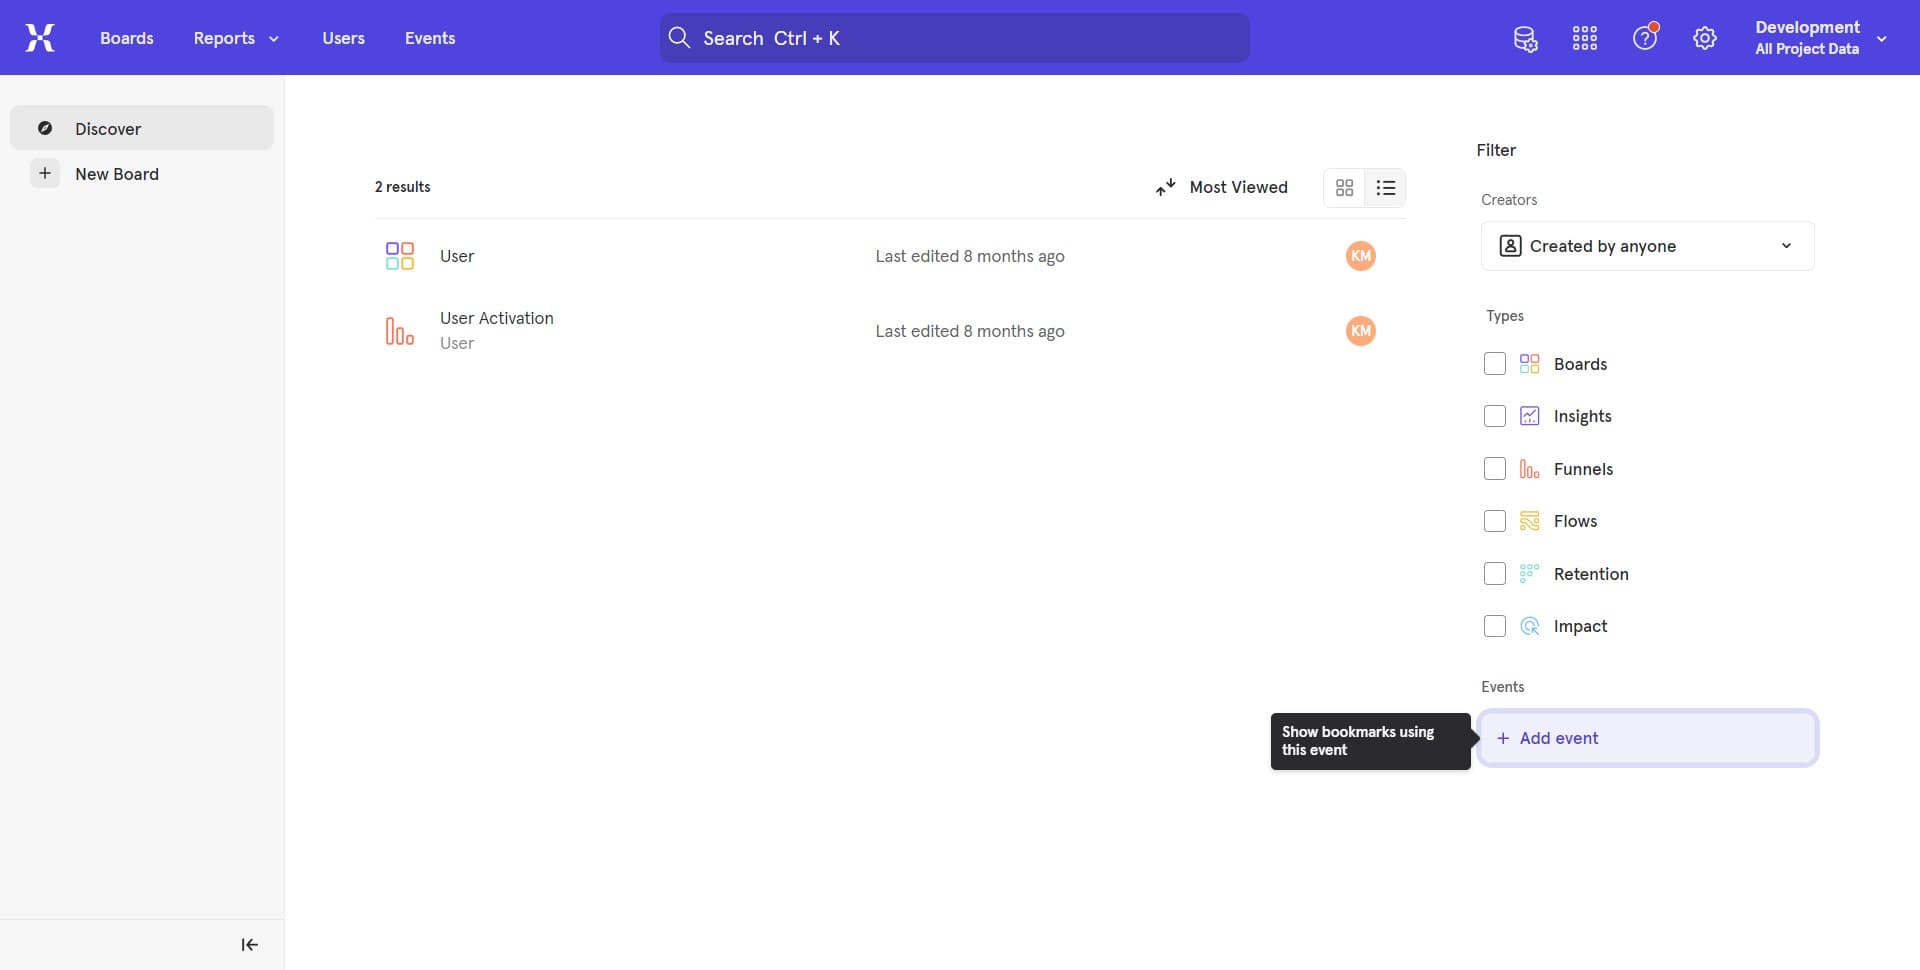
Task: Open the messages icon in top bar
Action: pyautogui.click(x=1525, y=38)
